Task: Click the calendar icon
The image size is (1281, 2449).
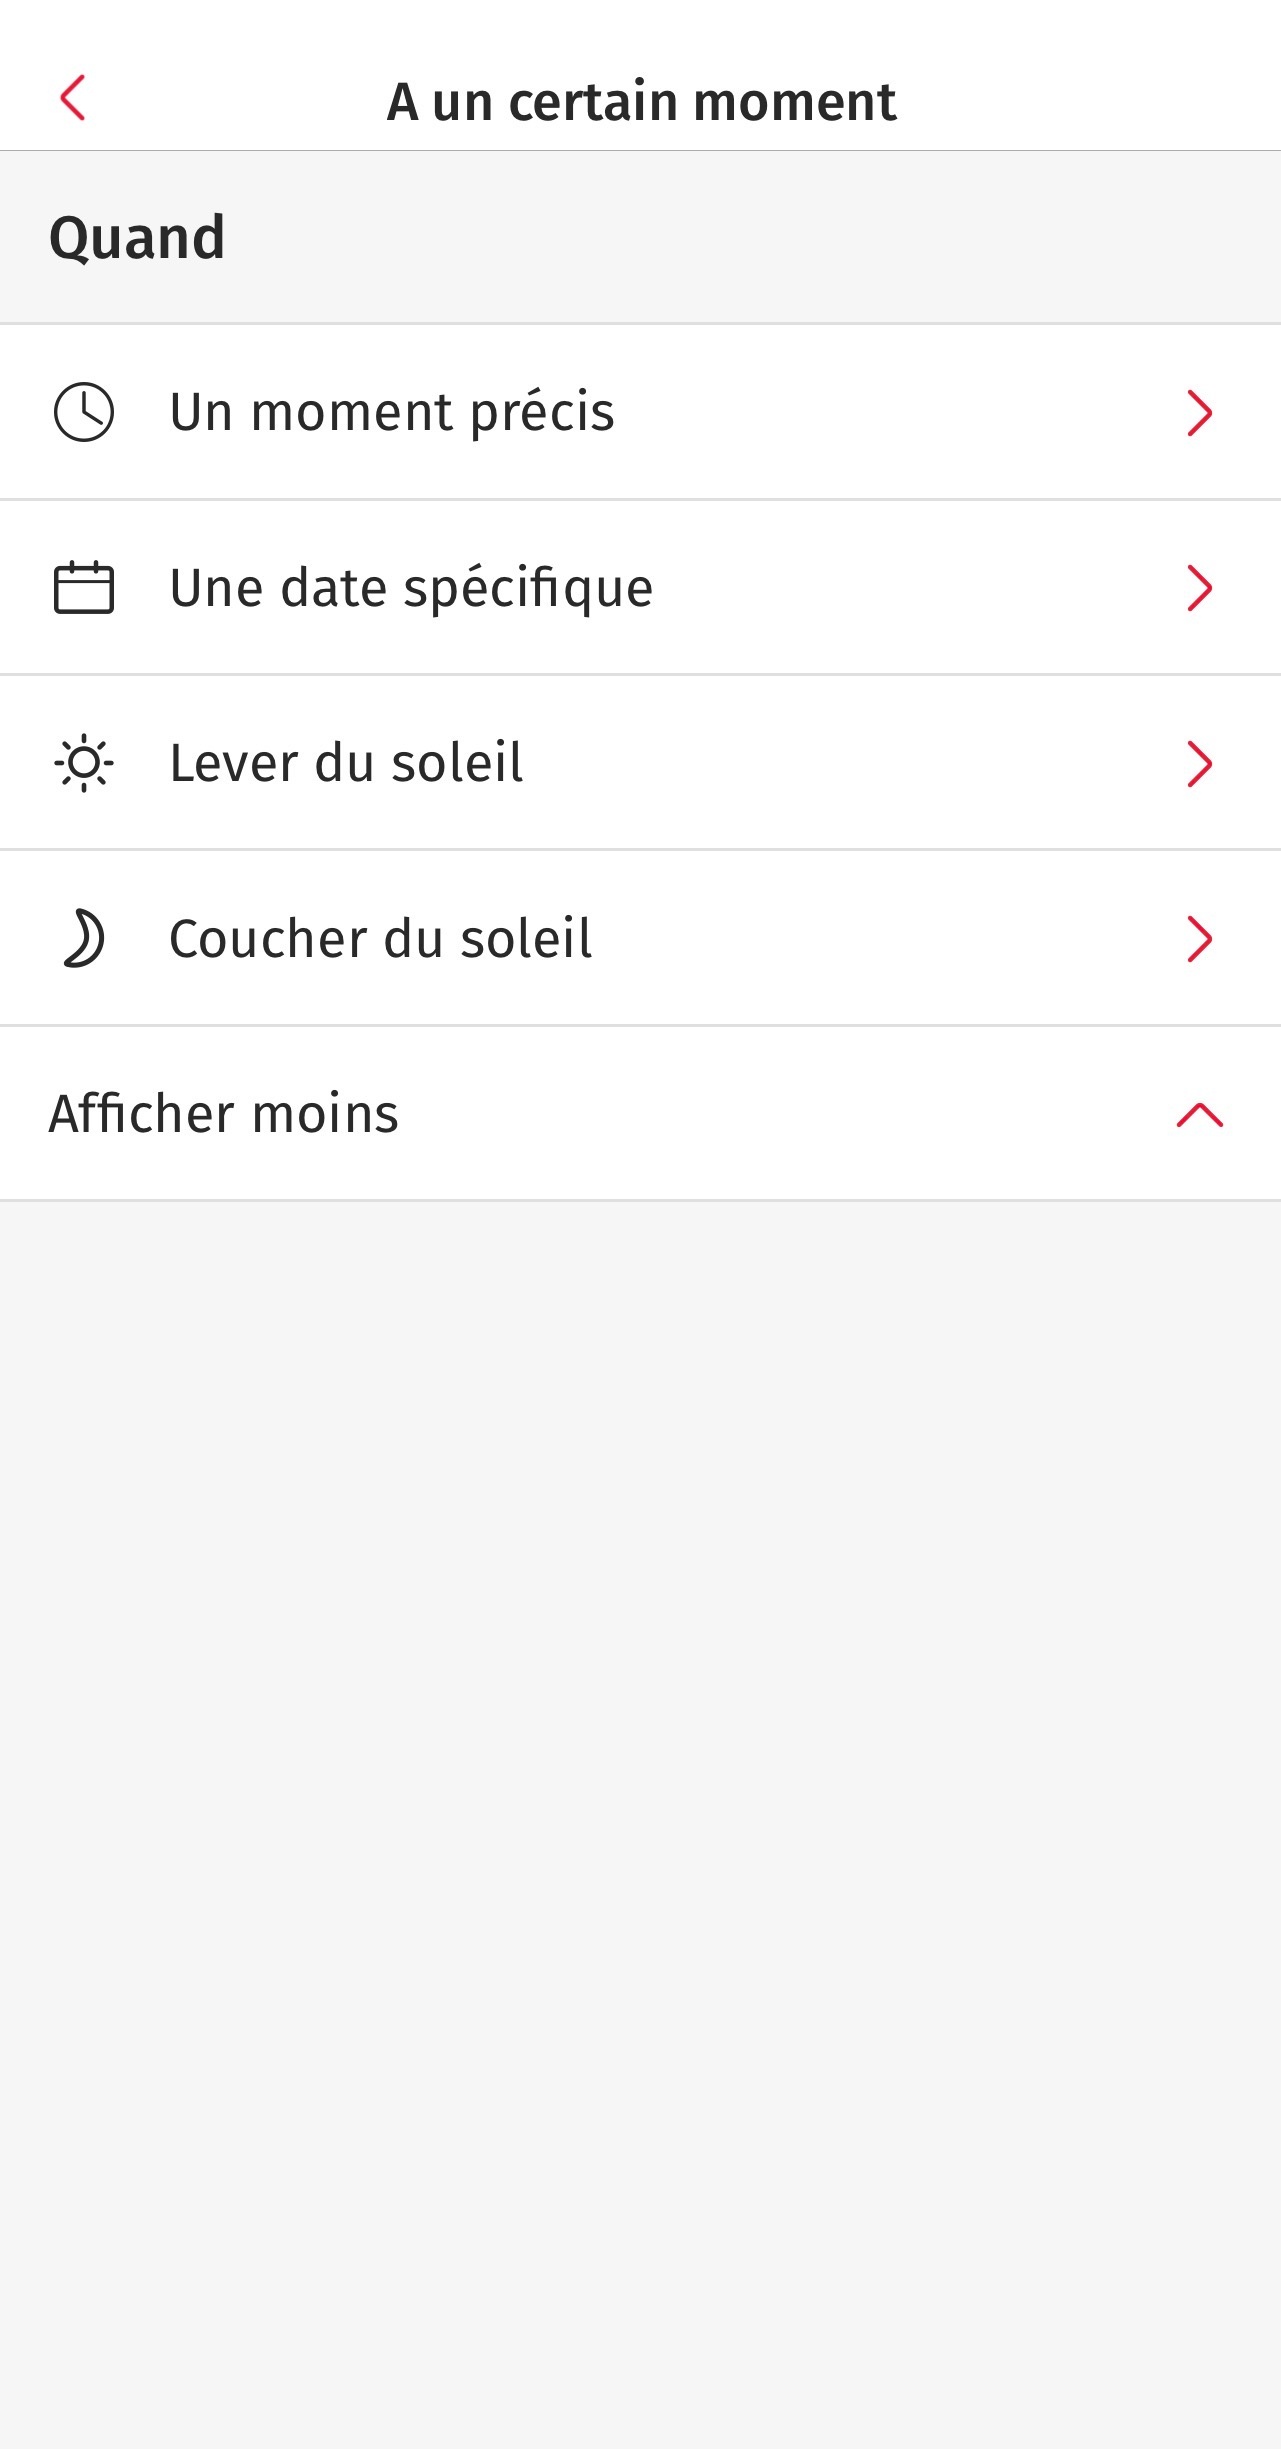Action: pos(84,587)
